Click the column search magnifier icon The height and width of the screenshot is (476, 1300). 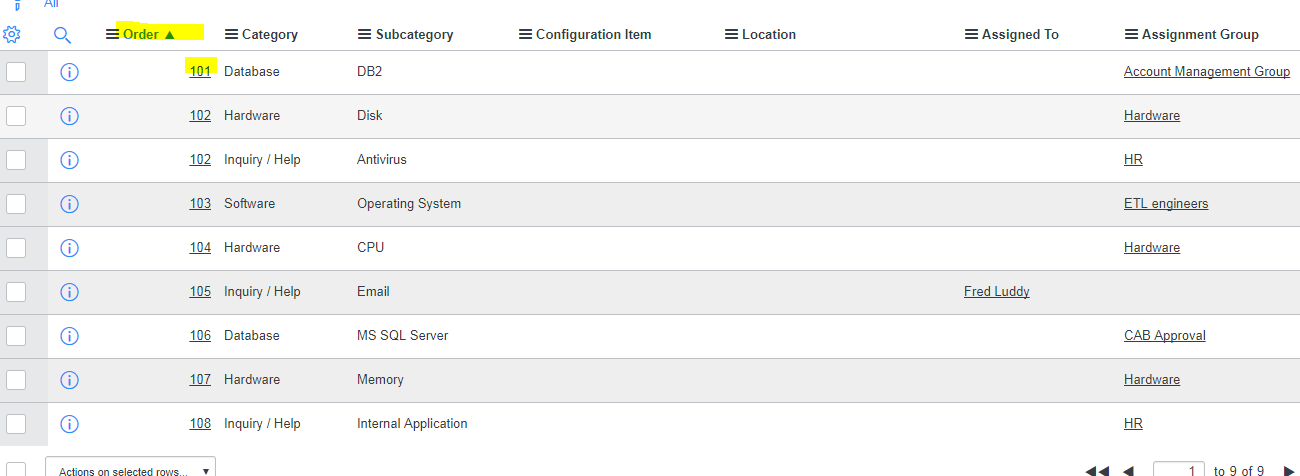pos(62,35)
